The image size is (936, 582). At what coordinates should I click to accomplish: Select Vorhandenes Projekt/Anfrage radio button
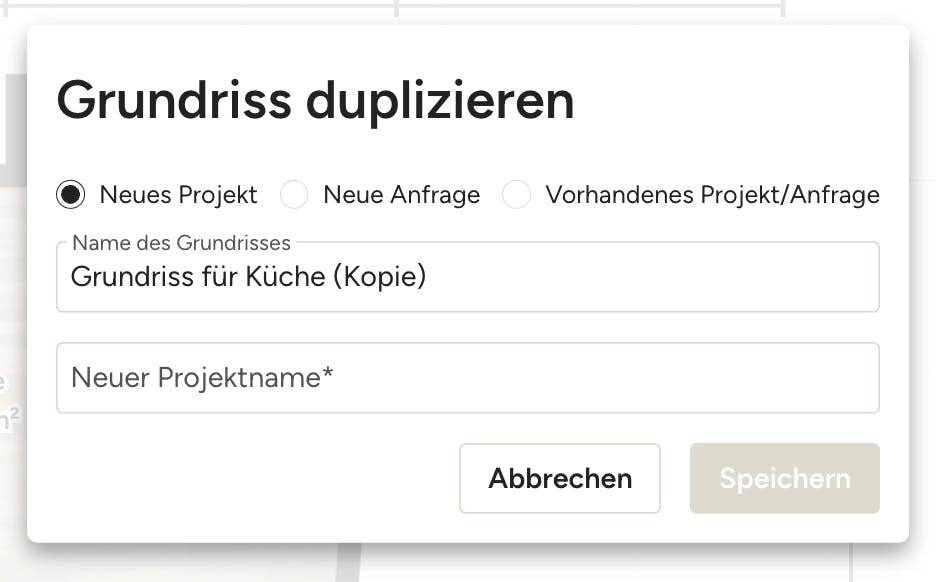[x=516, y=195]
